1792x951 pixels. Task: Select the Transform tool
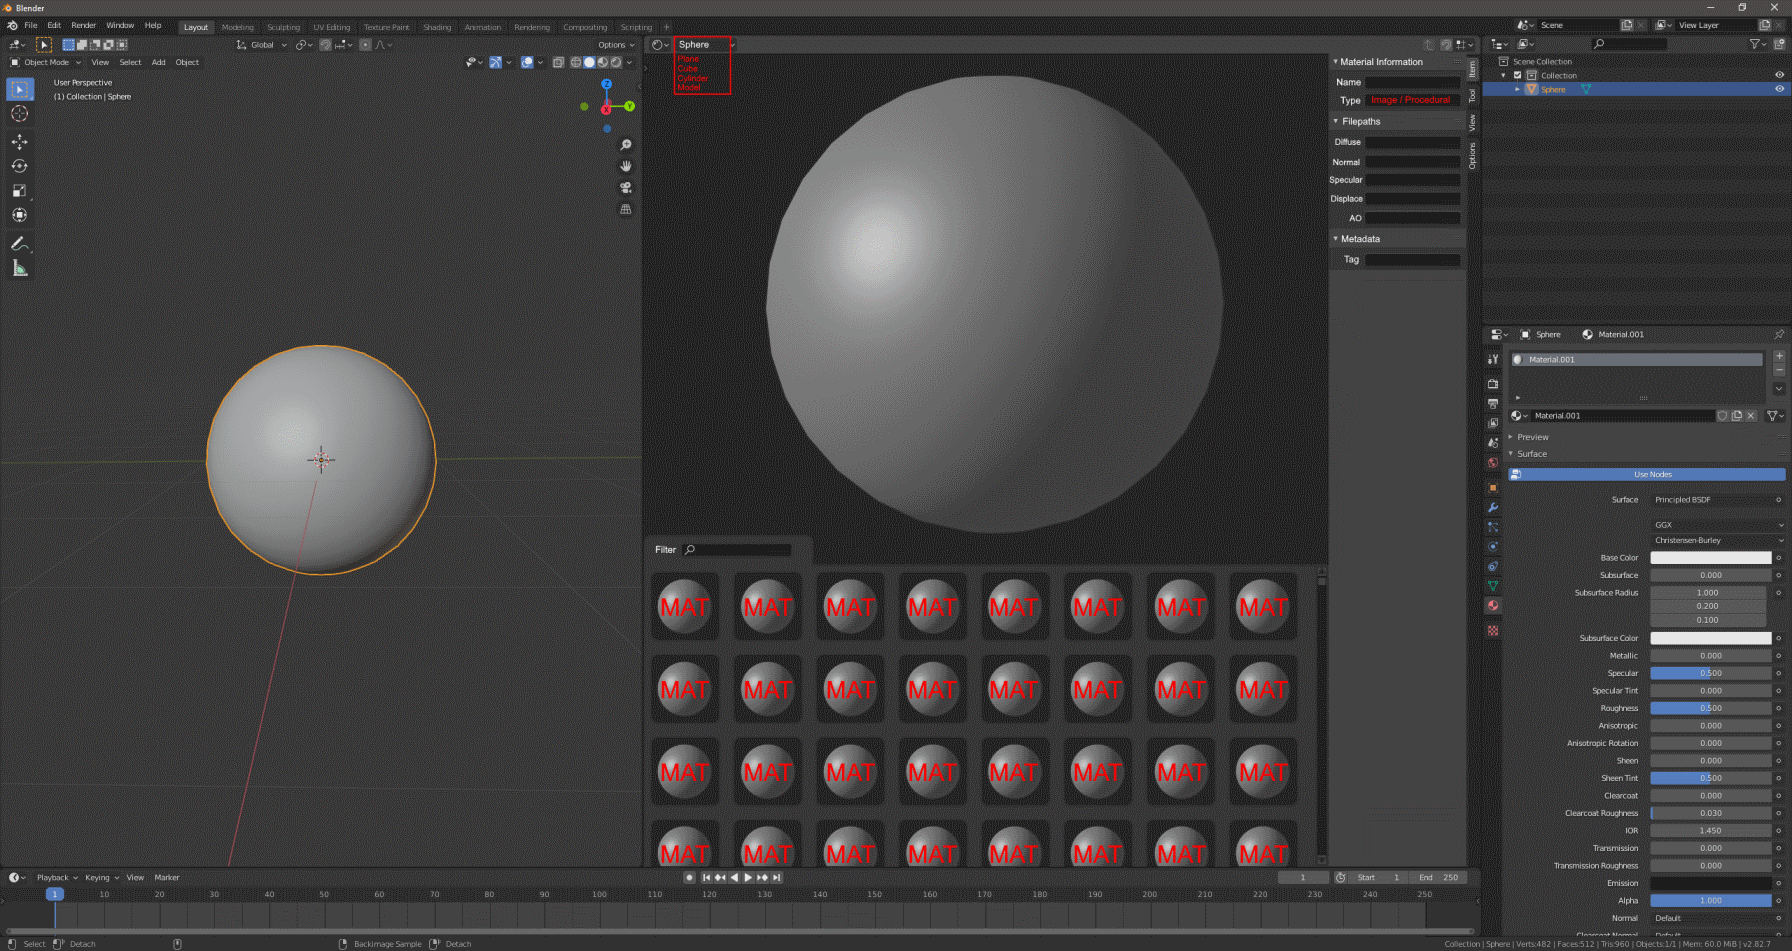pos(19,215)
